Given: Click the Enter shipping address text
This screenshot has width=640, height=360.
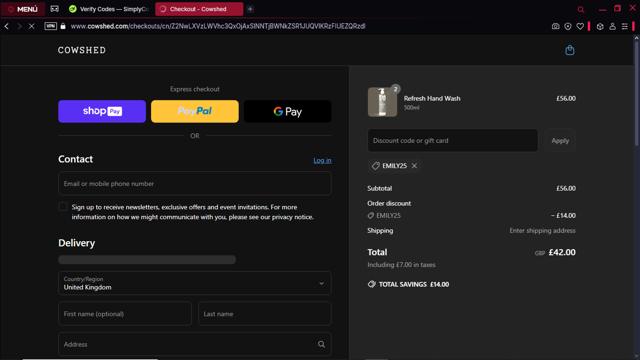Looking at the screenshot, I should coord(542,231).
